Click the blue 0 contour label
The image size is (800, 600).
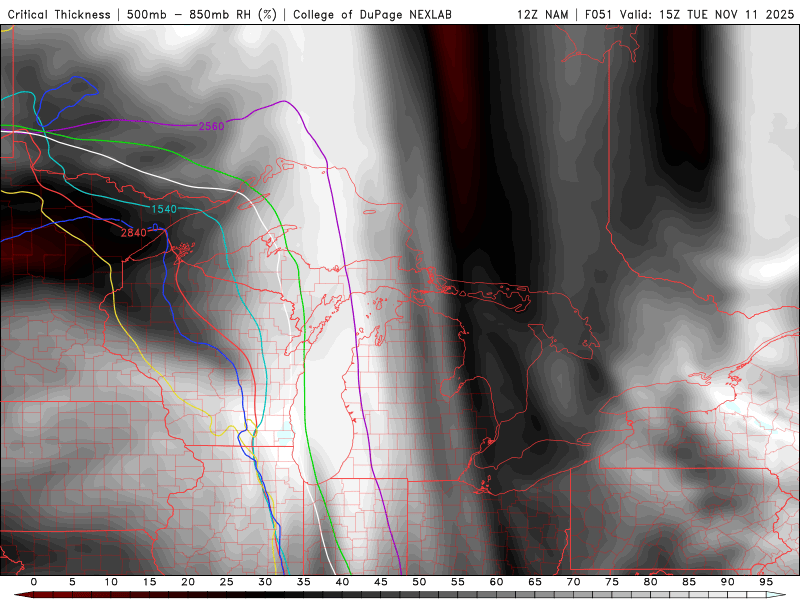[x=156, y=228]
